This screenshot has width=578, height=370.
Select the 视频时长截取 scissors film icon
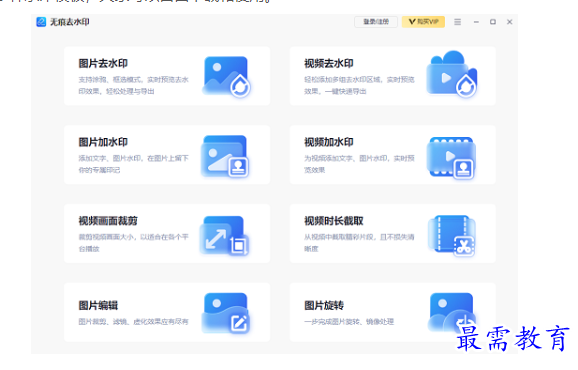coord(452,236)
